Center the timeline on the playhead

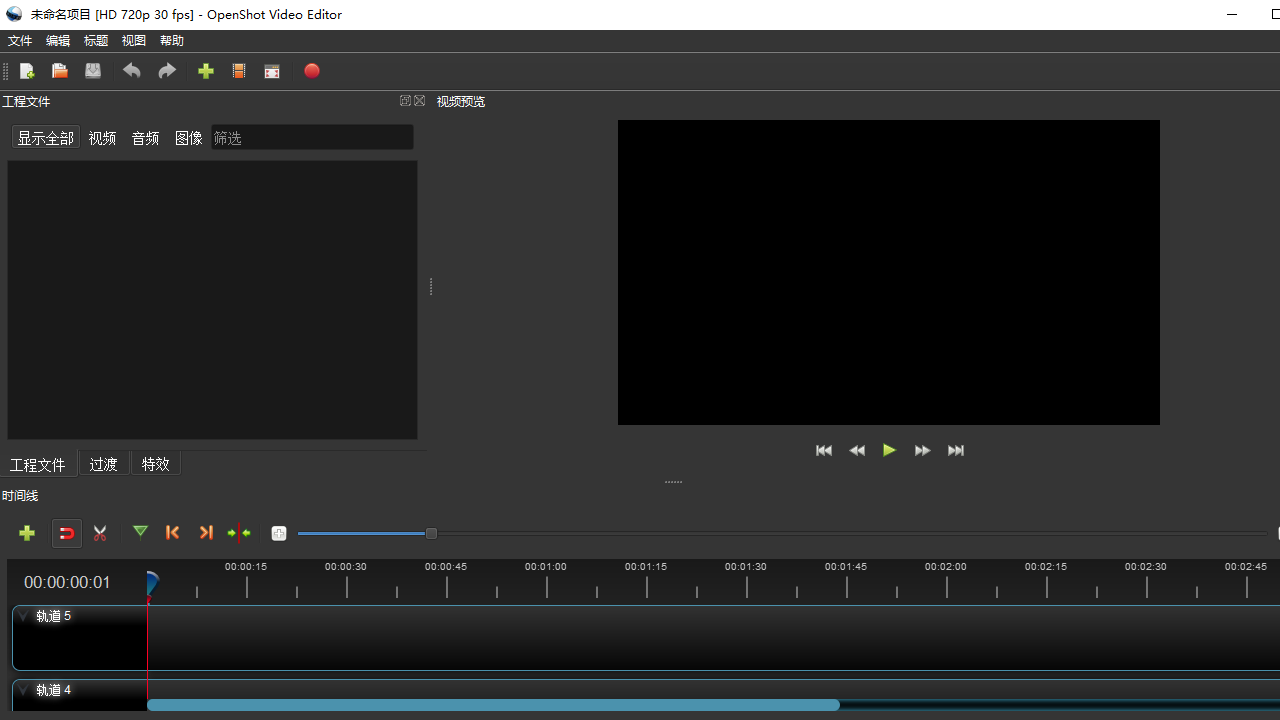point(239,533)
